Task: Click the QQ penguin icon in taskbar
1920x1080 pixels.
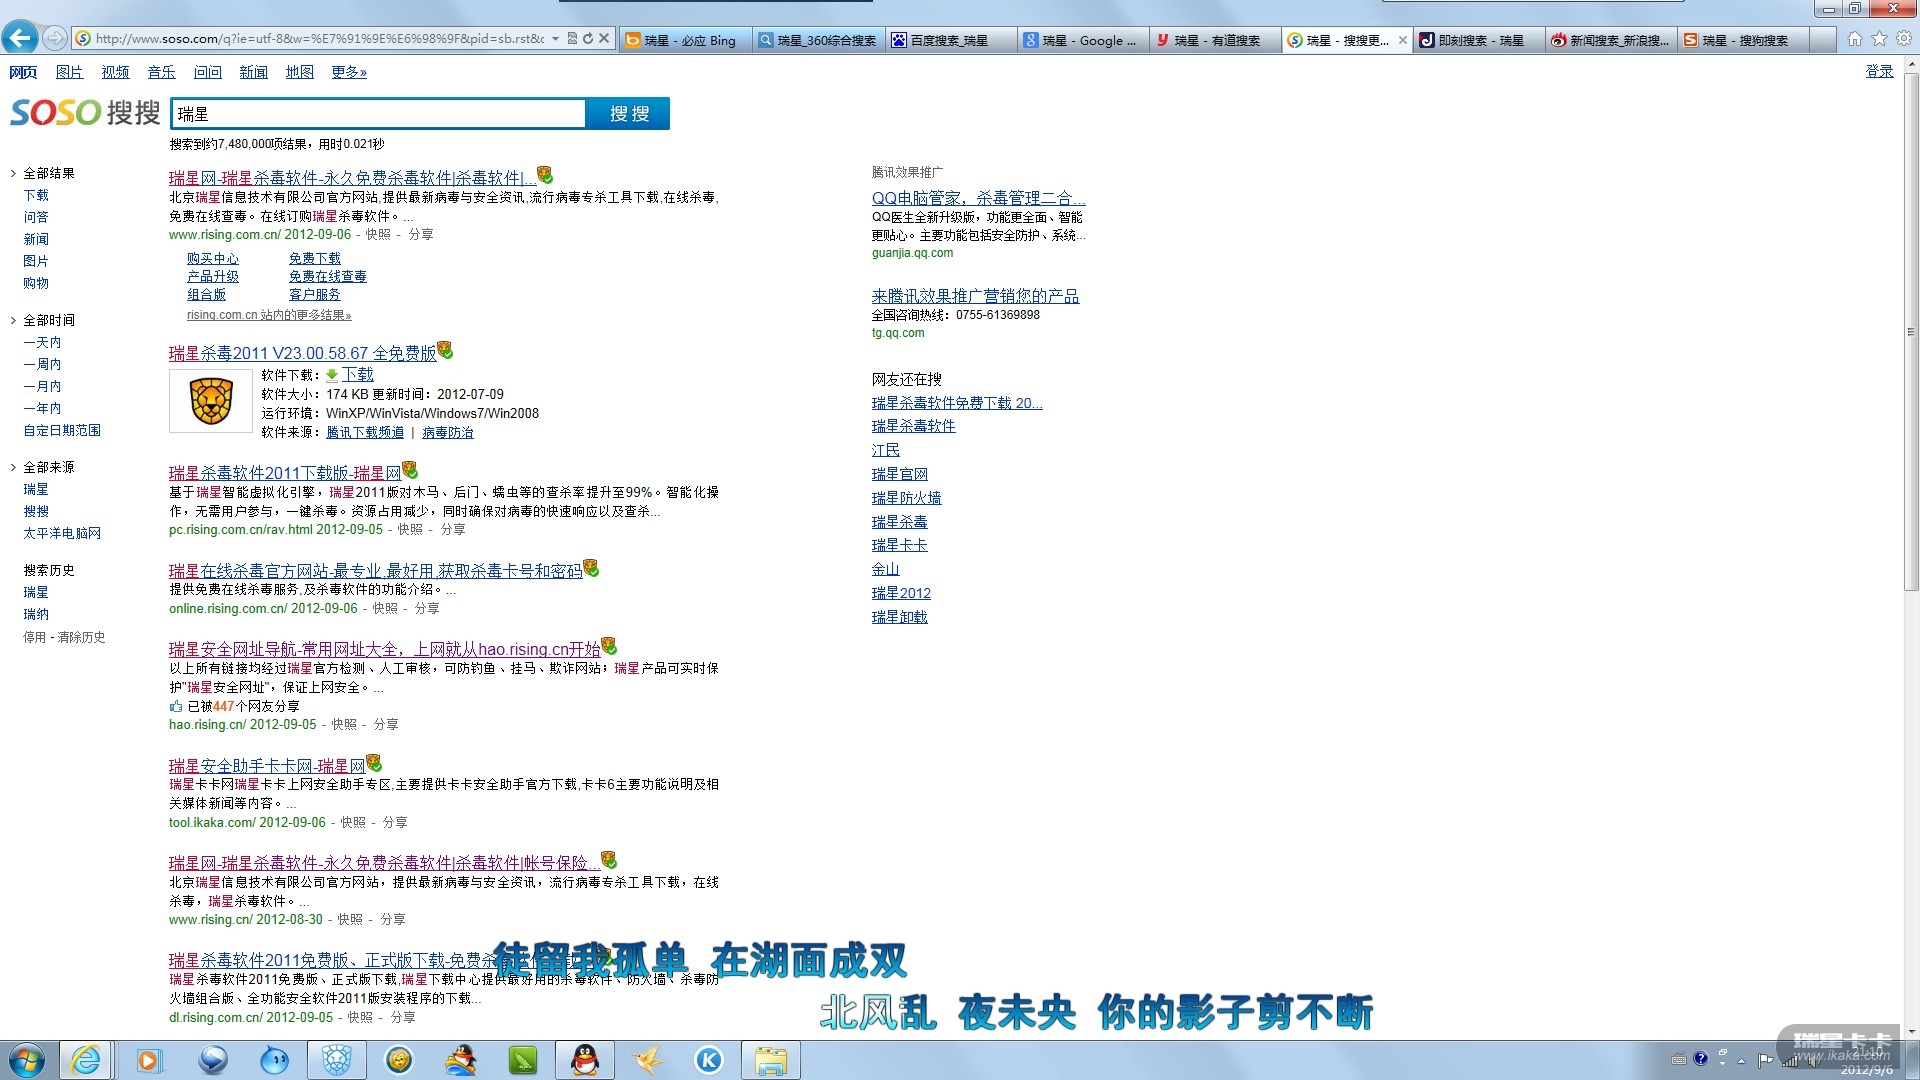Action: pos(585,1060)
